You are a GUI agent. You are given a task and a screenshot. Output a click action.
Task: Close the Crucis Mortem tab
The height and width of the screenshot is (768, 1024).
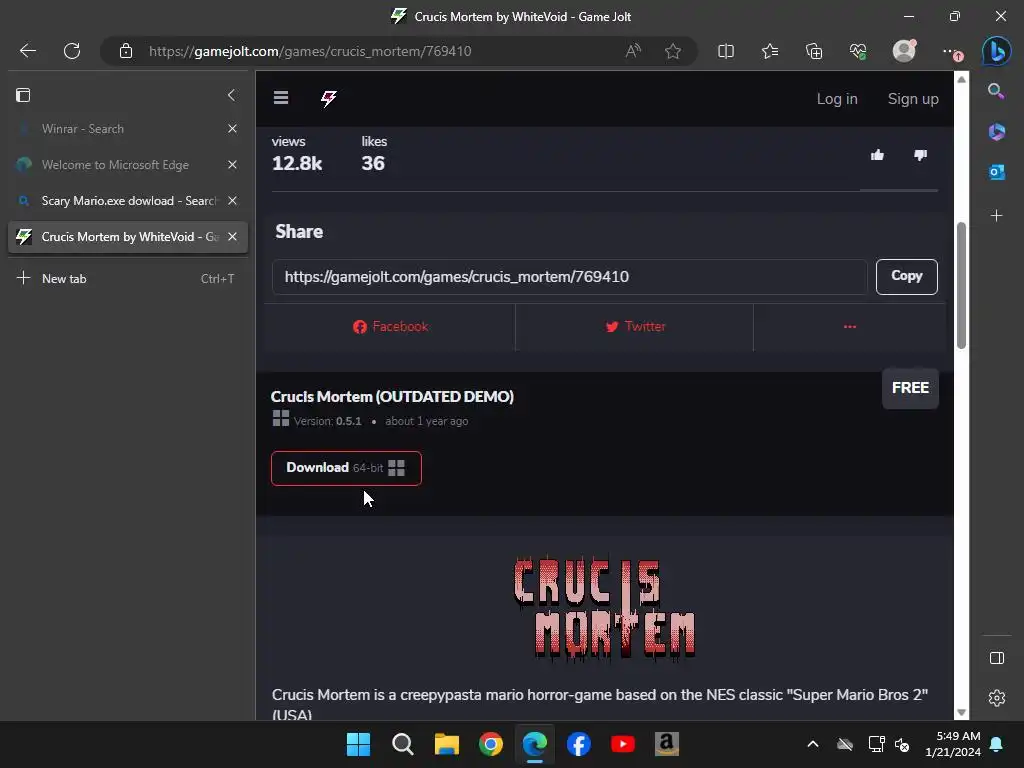click(x=232, y=236)
